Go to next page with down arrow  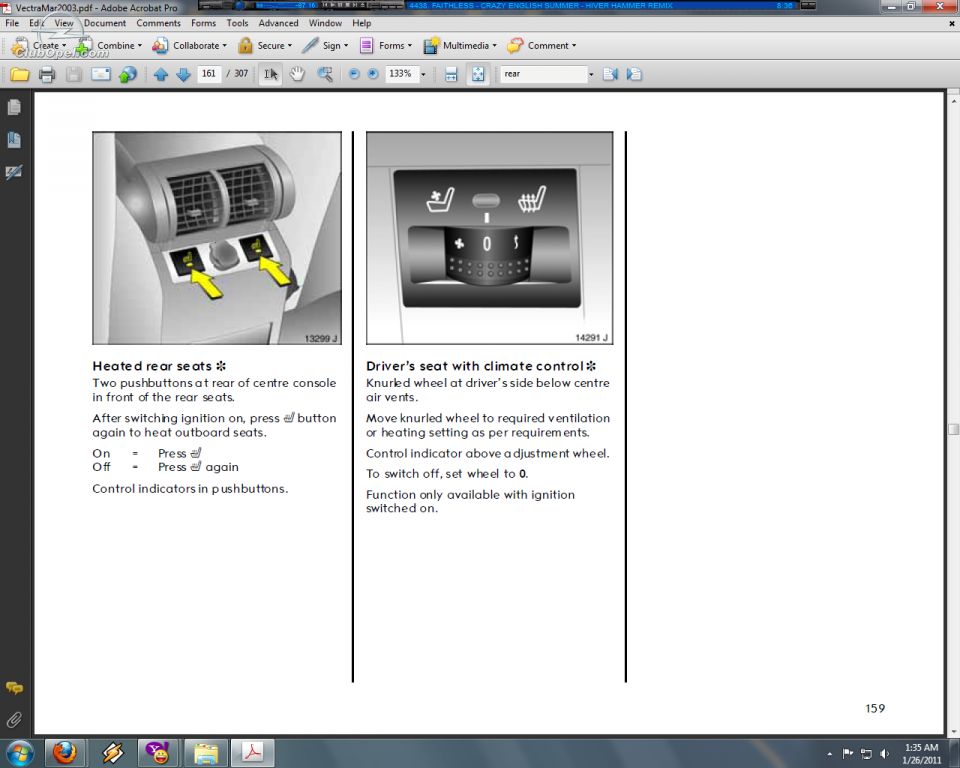click(183, 75)
